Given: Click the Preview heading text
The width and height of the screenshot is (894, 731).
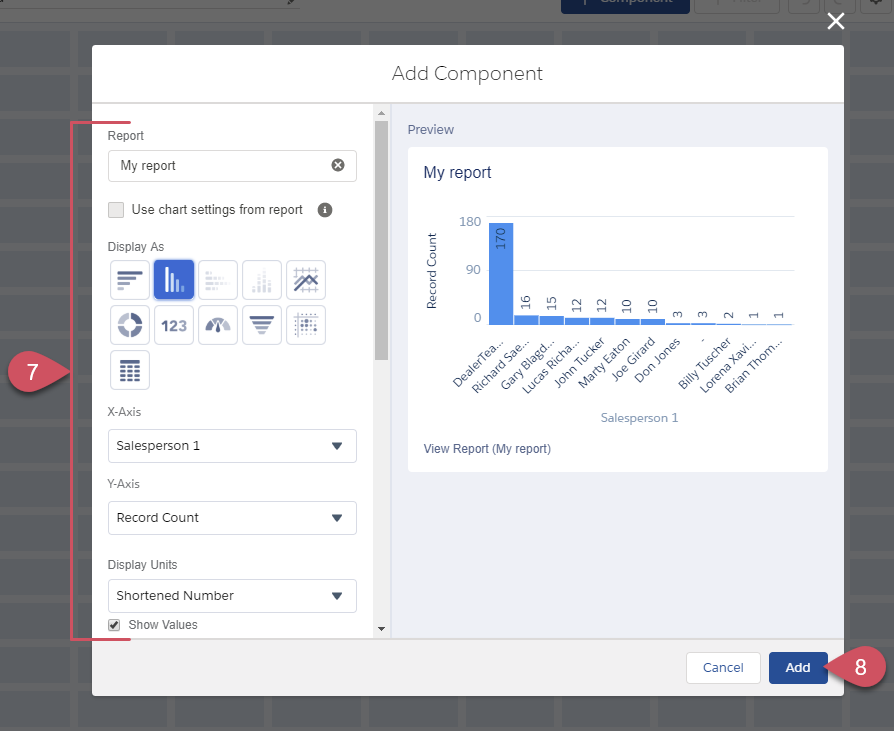Looking at the screenshot, I should tap(430, 130).
